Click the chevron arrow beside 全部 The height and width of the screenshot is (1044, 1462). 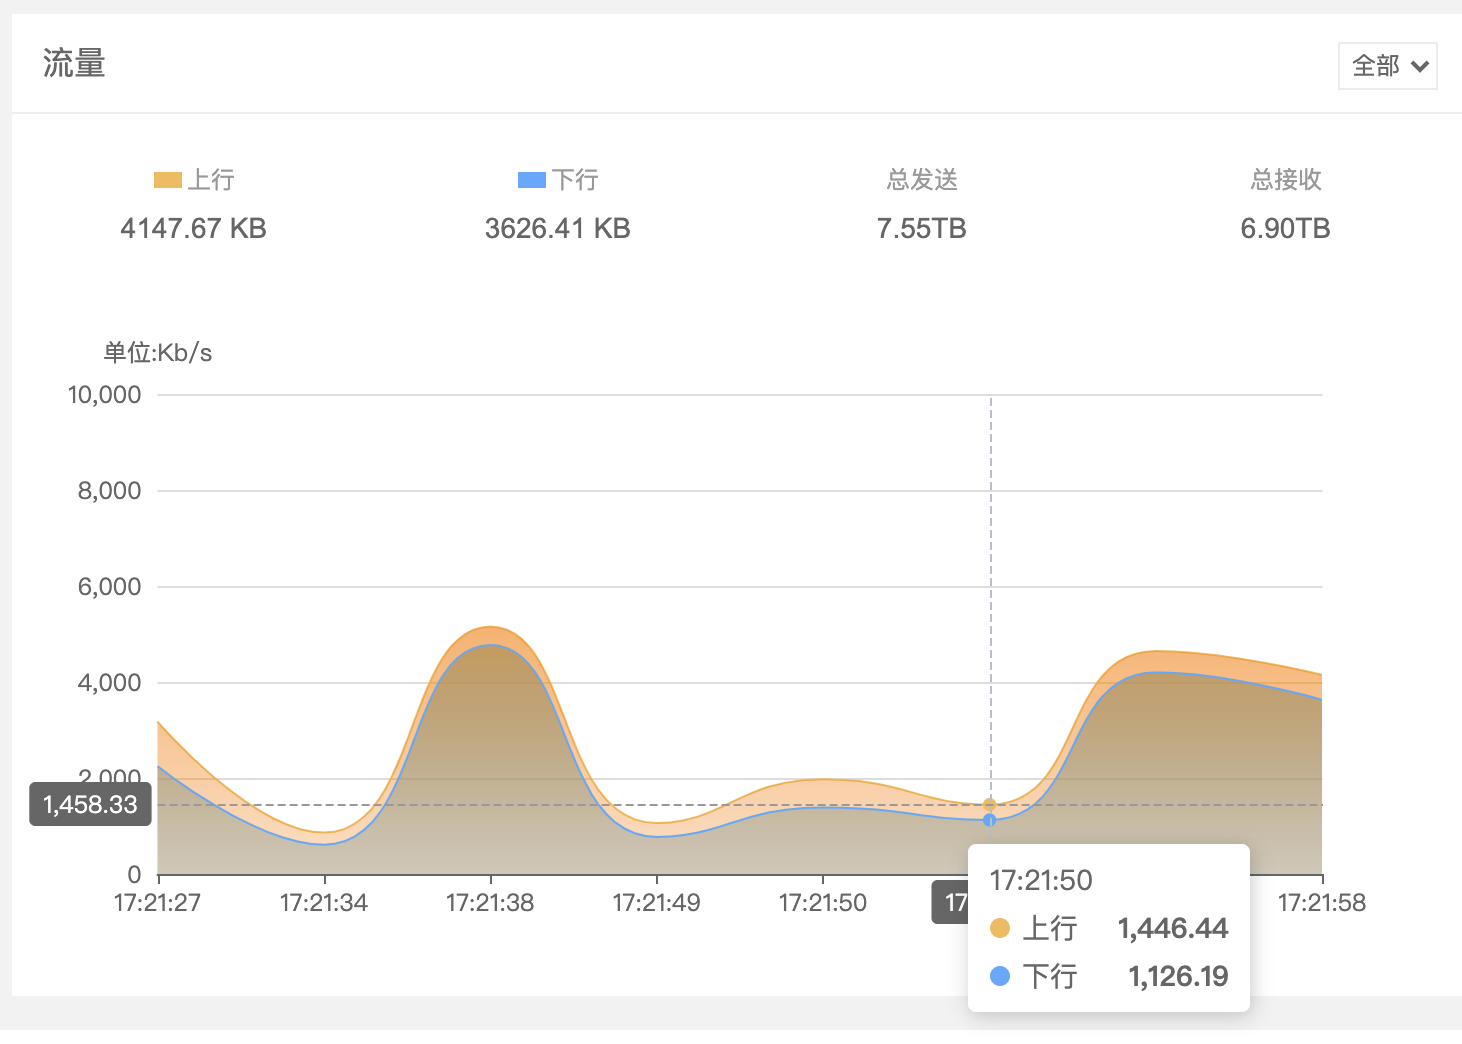pyautogui.click(x=1419, y=67)
